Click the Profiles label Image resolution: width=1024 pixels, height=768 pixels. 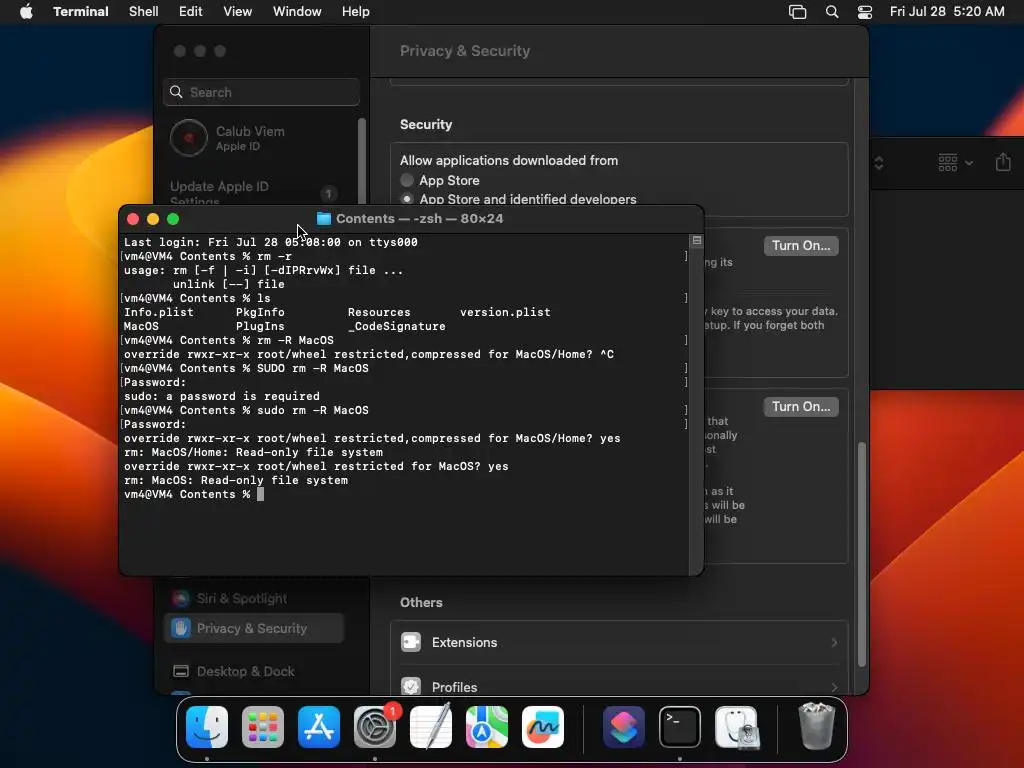point(455,687)
